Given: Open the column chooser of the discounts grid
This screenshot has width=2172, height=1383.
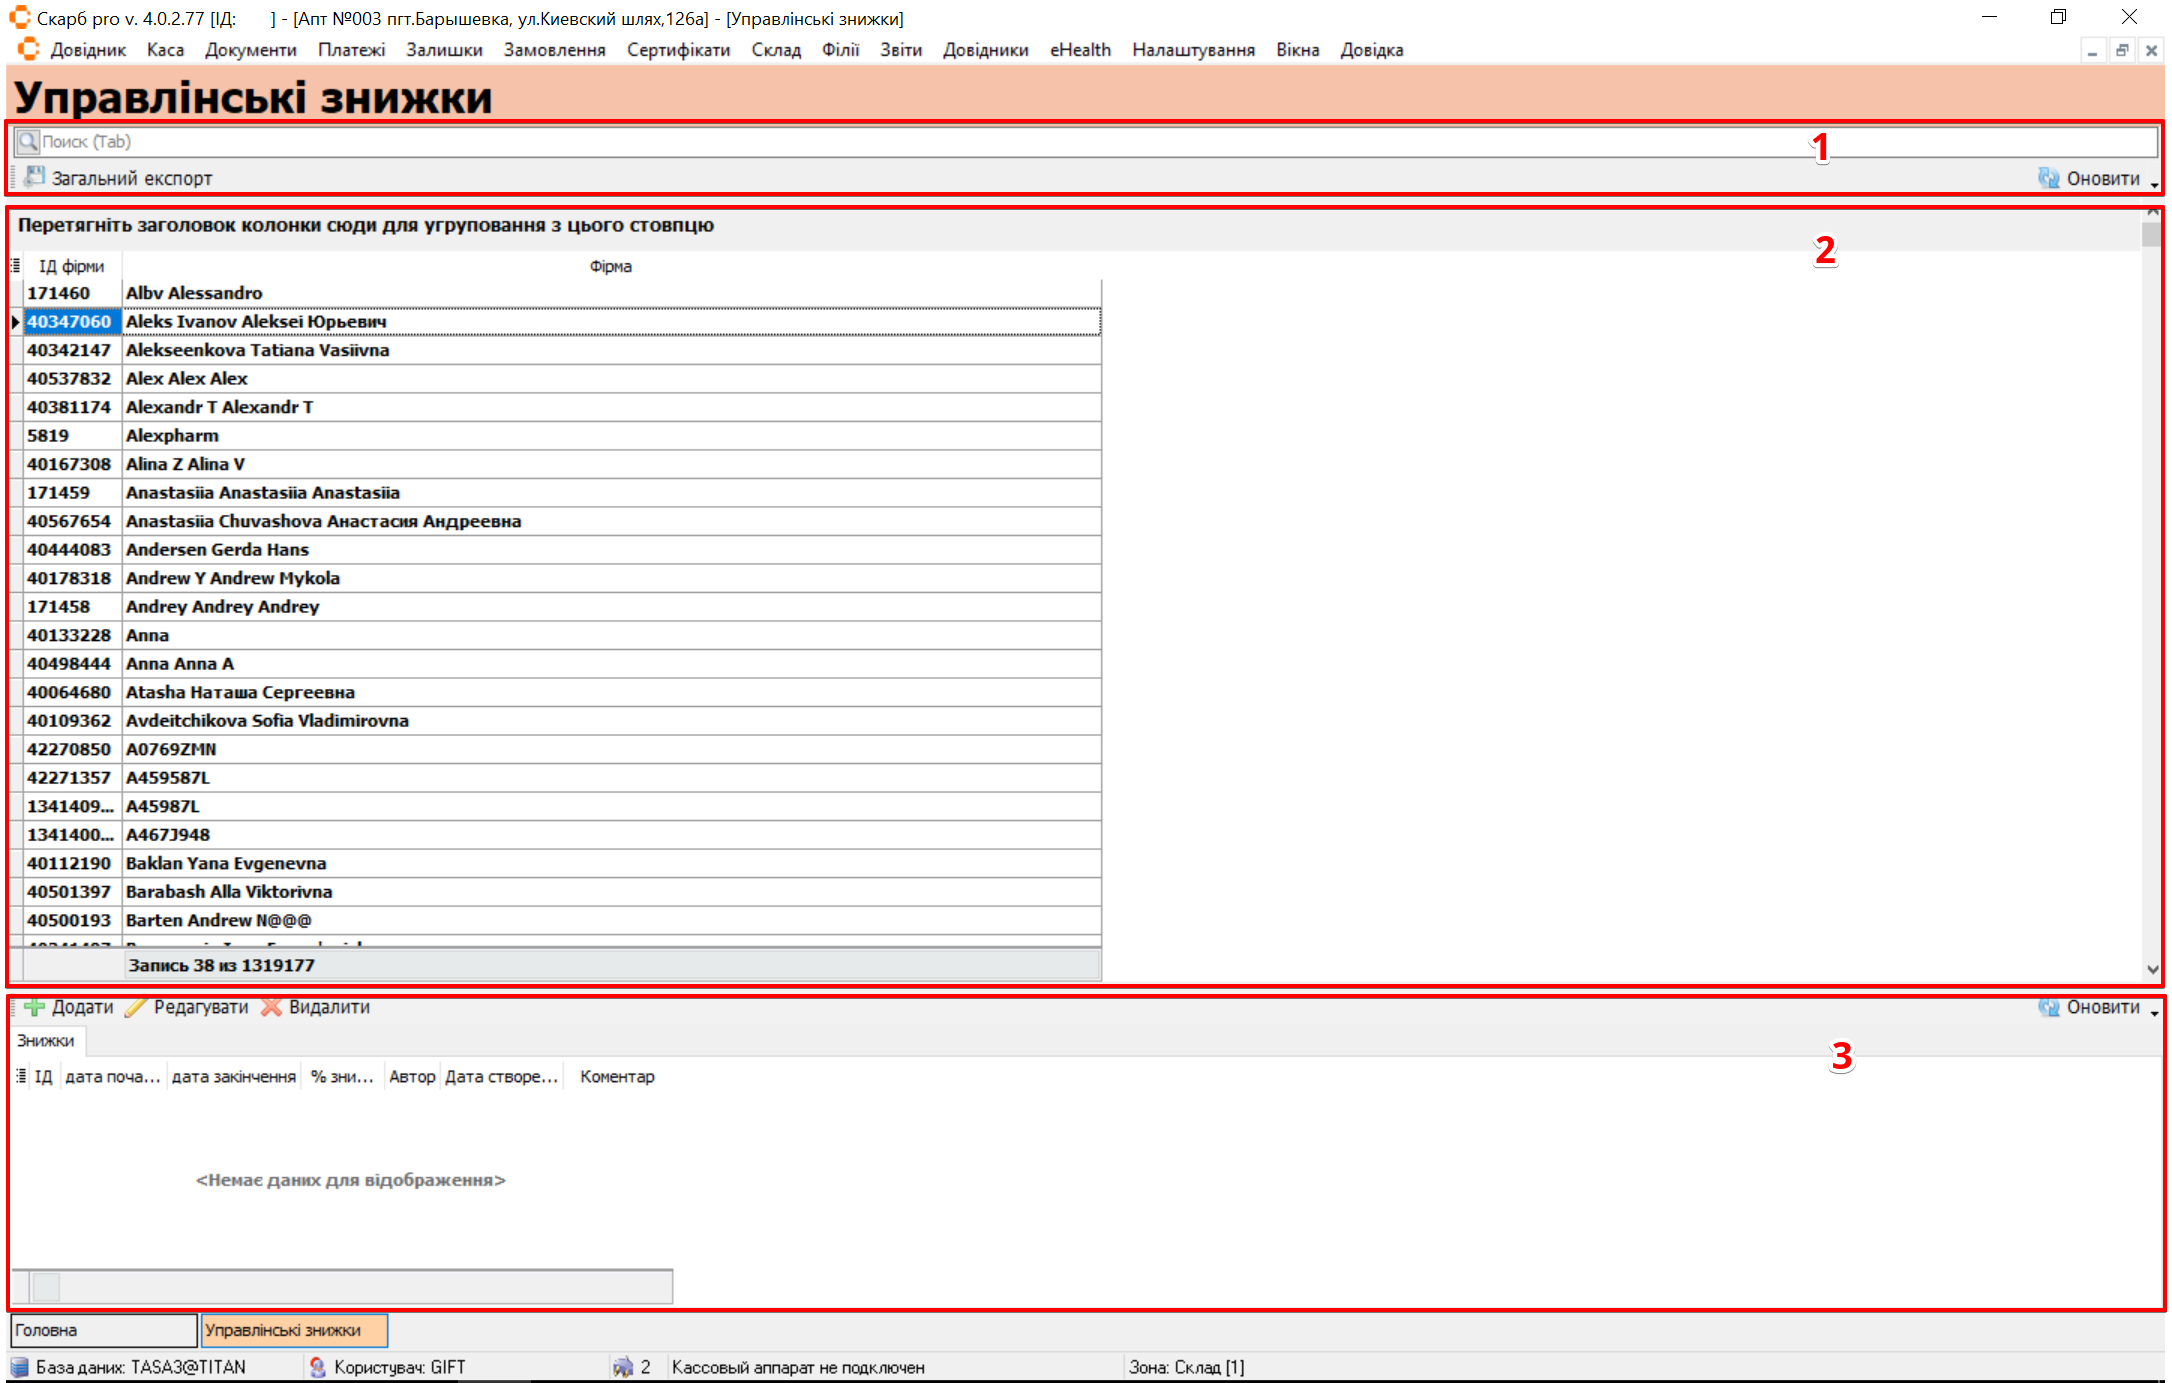Looking at the screenshot, I should (21, 1076).
